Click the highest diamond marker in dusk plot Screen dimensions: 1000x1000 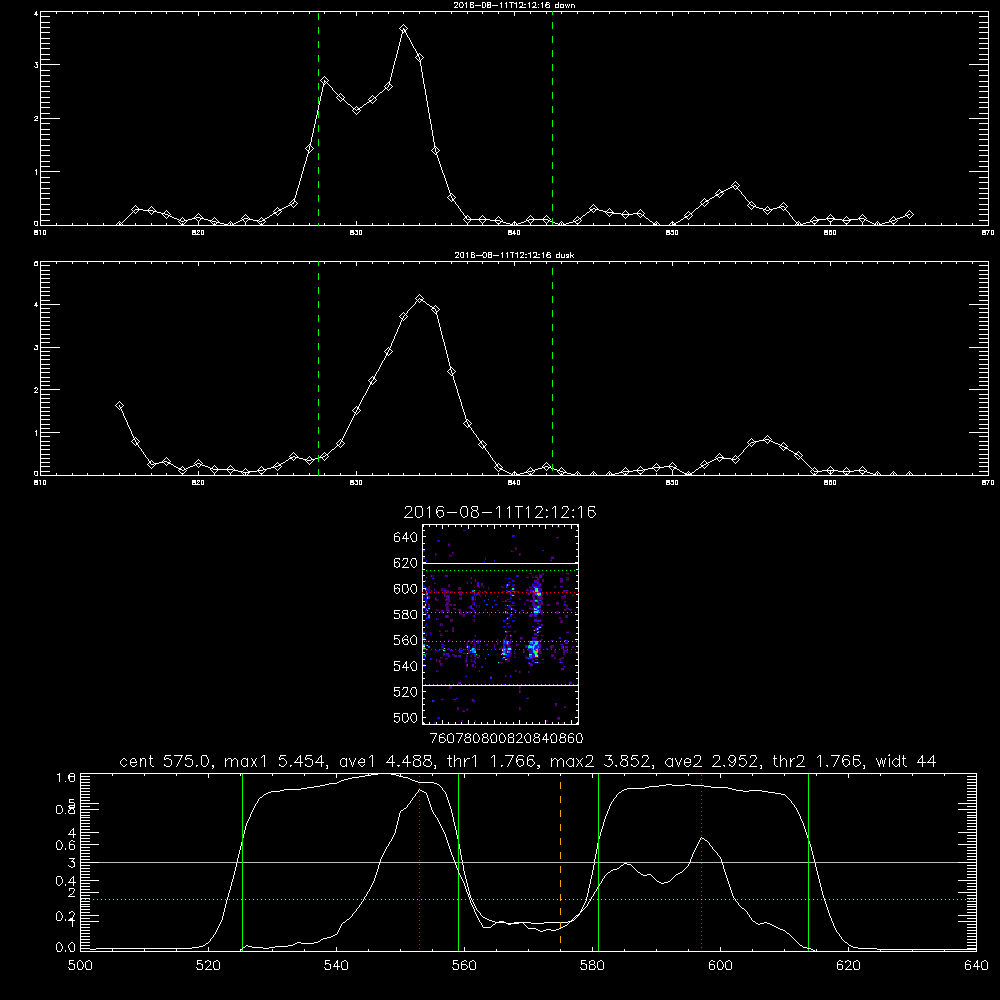[420, 298]
